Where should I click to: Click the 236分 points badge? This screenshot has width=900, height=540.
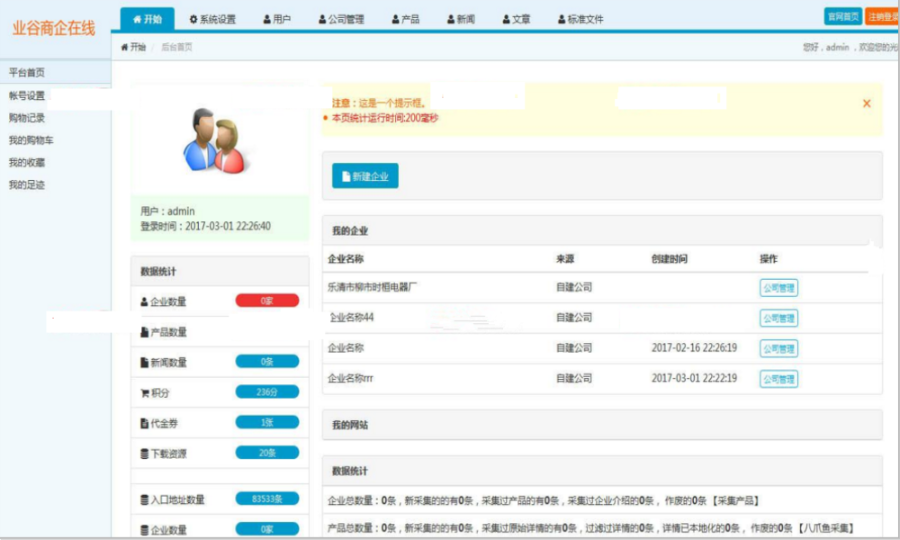pyautogui.click(x=267, y=392)
